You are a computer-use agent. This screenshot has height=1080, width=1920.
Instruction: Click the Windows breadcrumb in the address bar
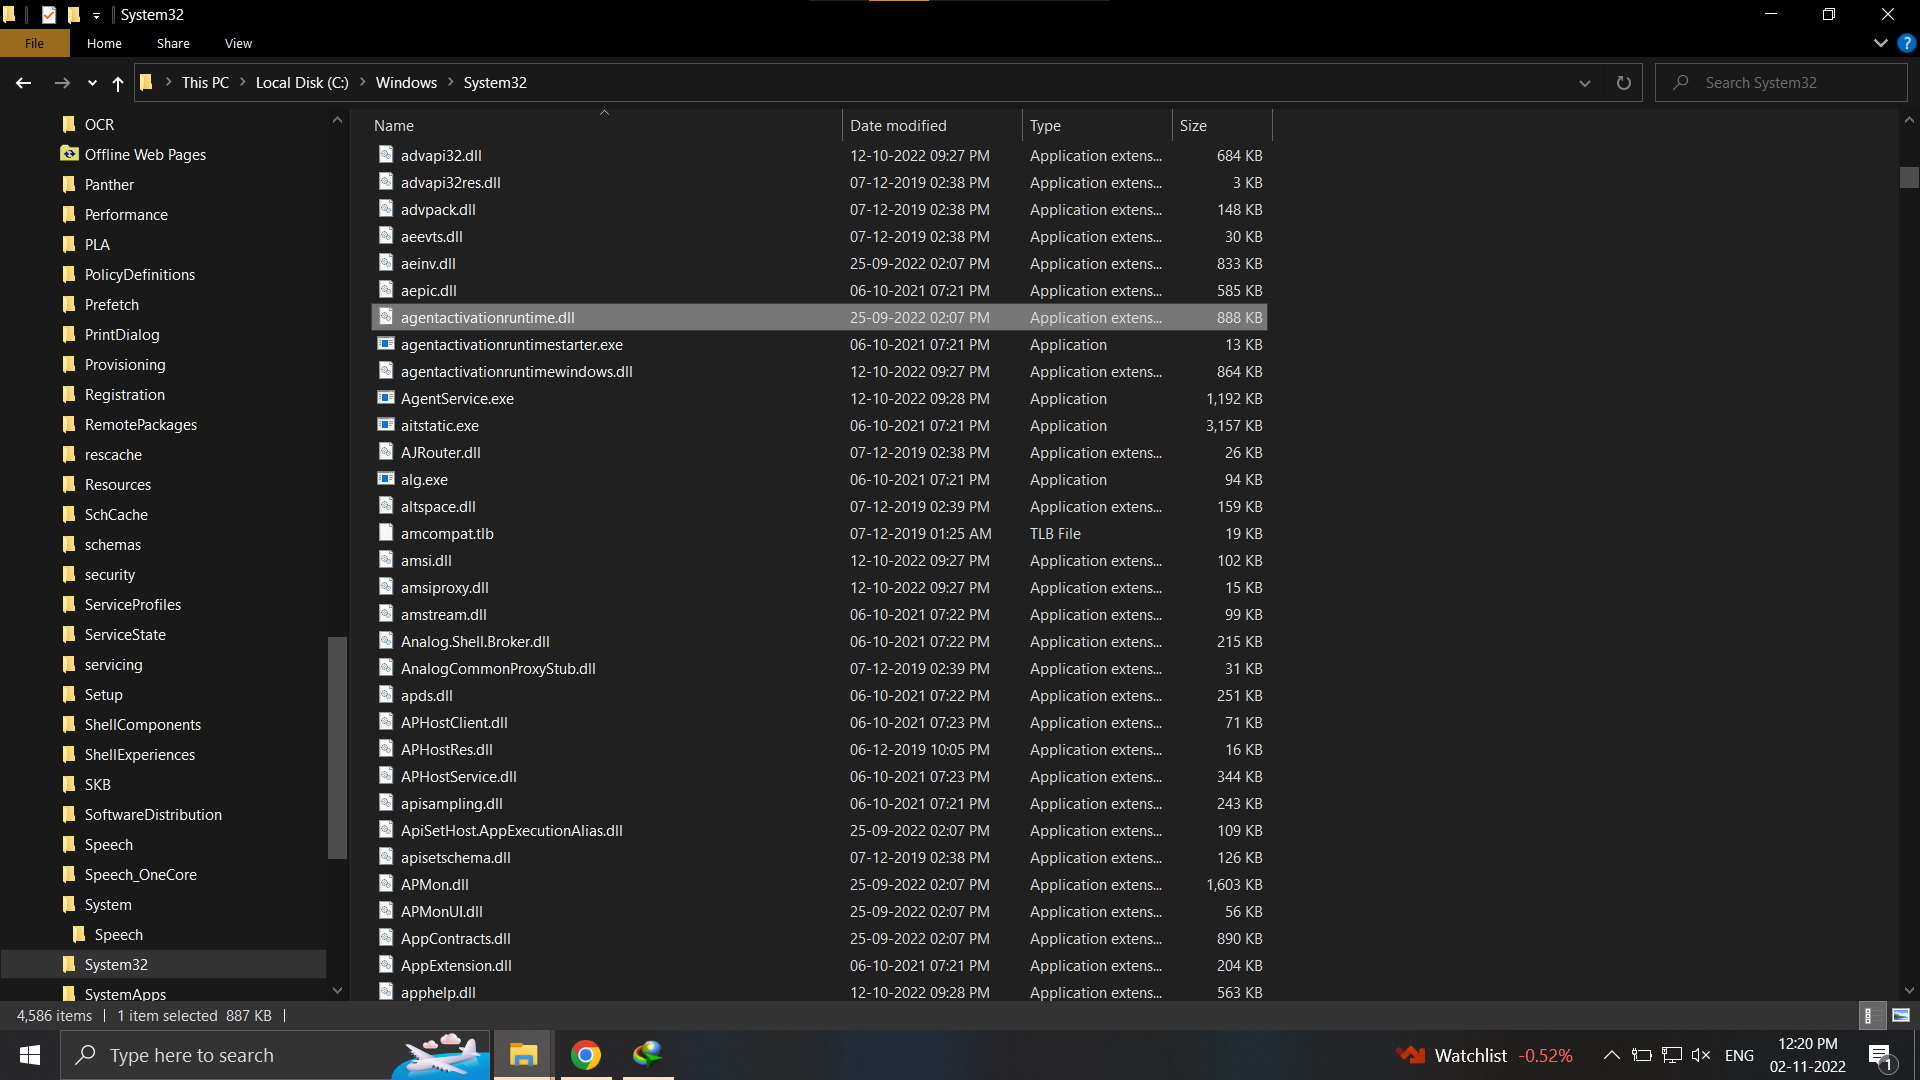(x=406, y=83)
